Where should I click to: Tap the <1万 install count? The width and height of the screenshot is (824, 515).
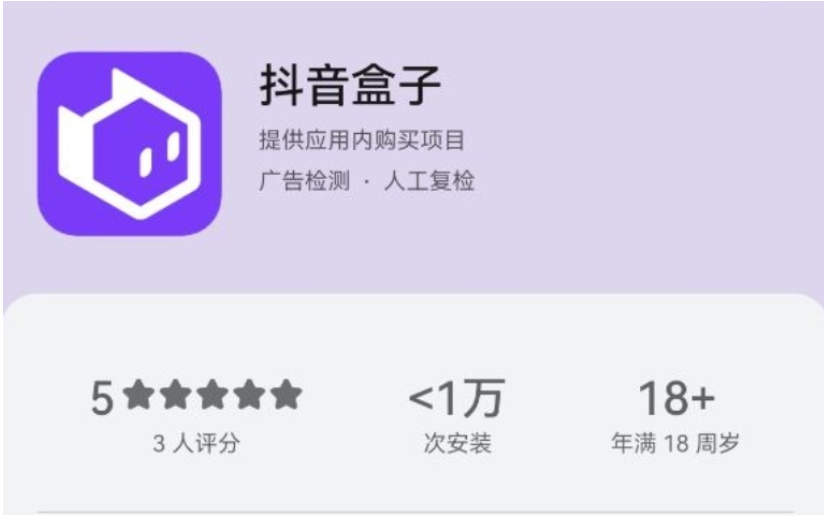tap(457, 398)
